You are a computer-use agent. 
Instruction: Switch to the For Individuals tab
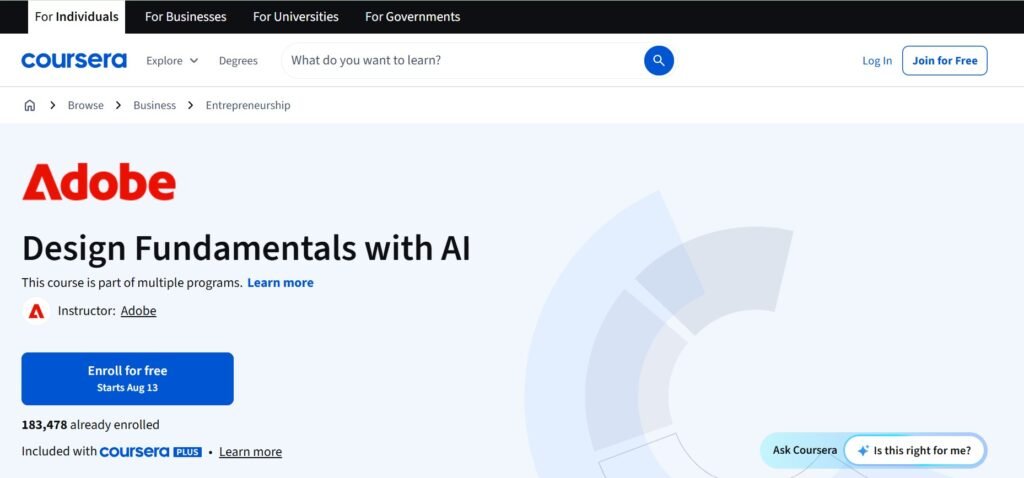(x=76, y=17)
